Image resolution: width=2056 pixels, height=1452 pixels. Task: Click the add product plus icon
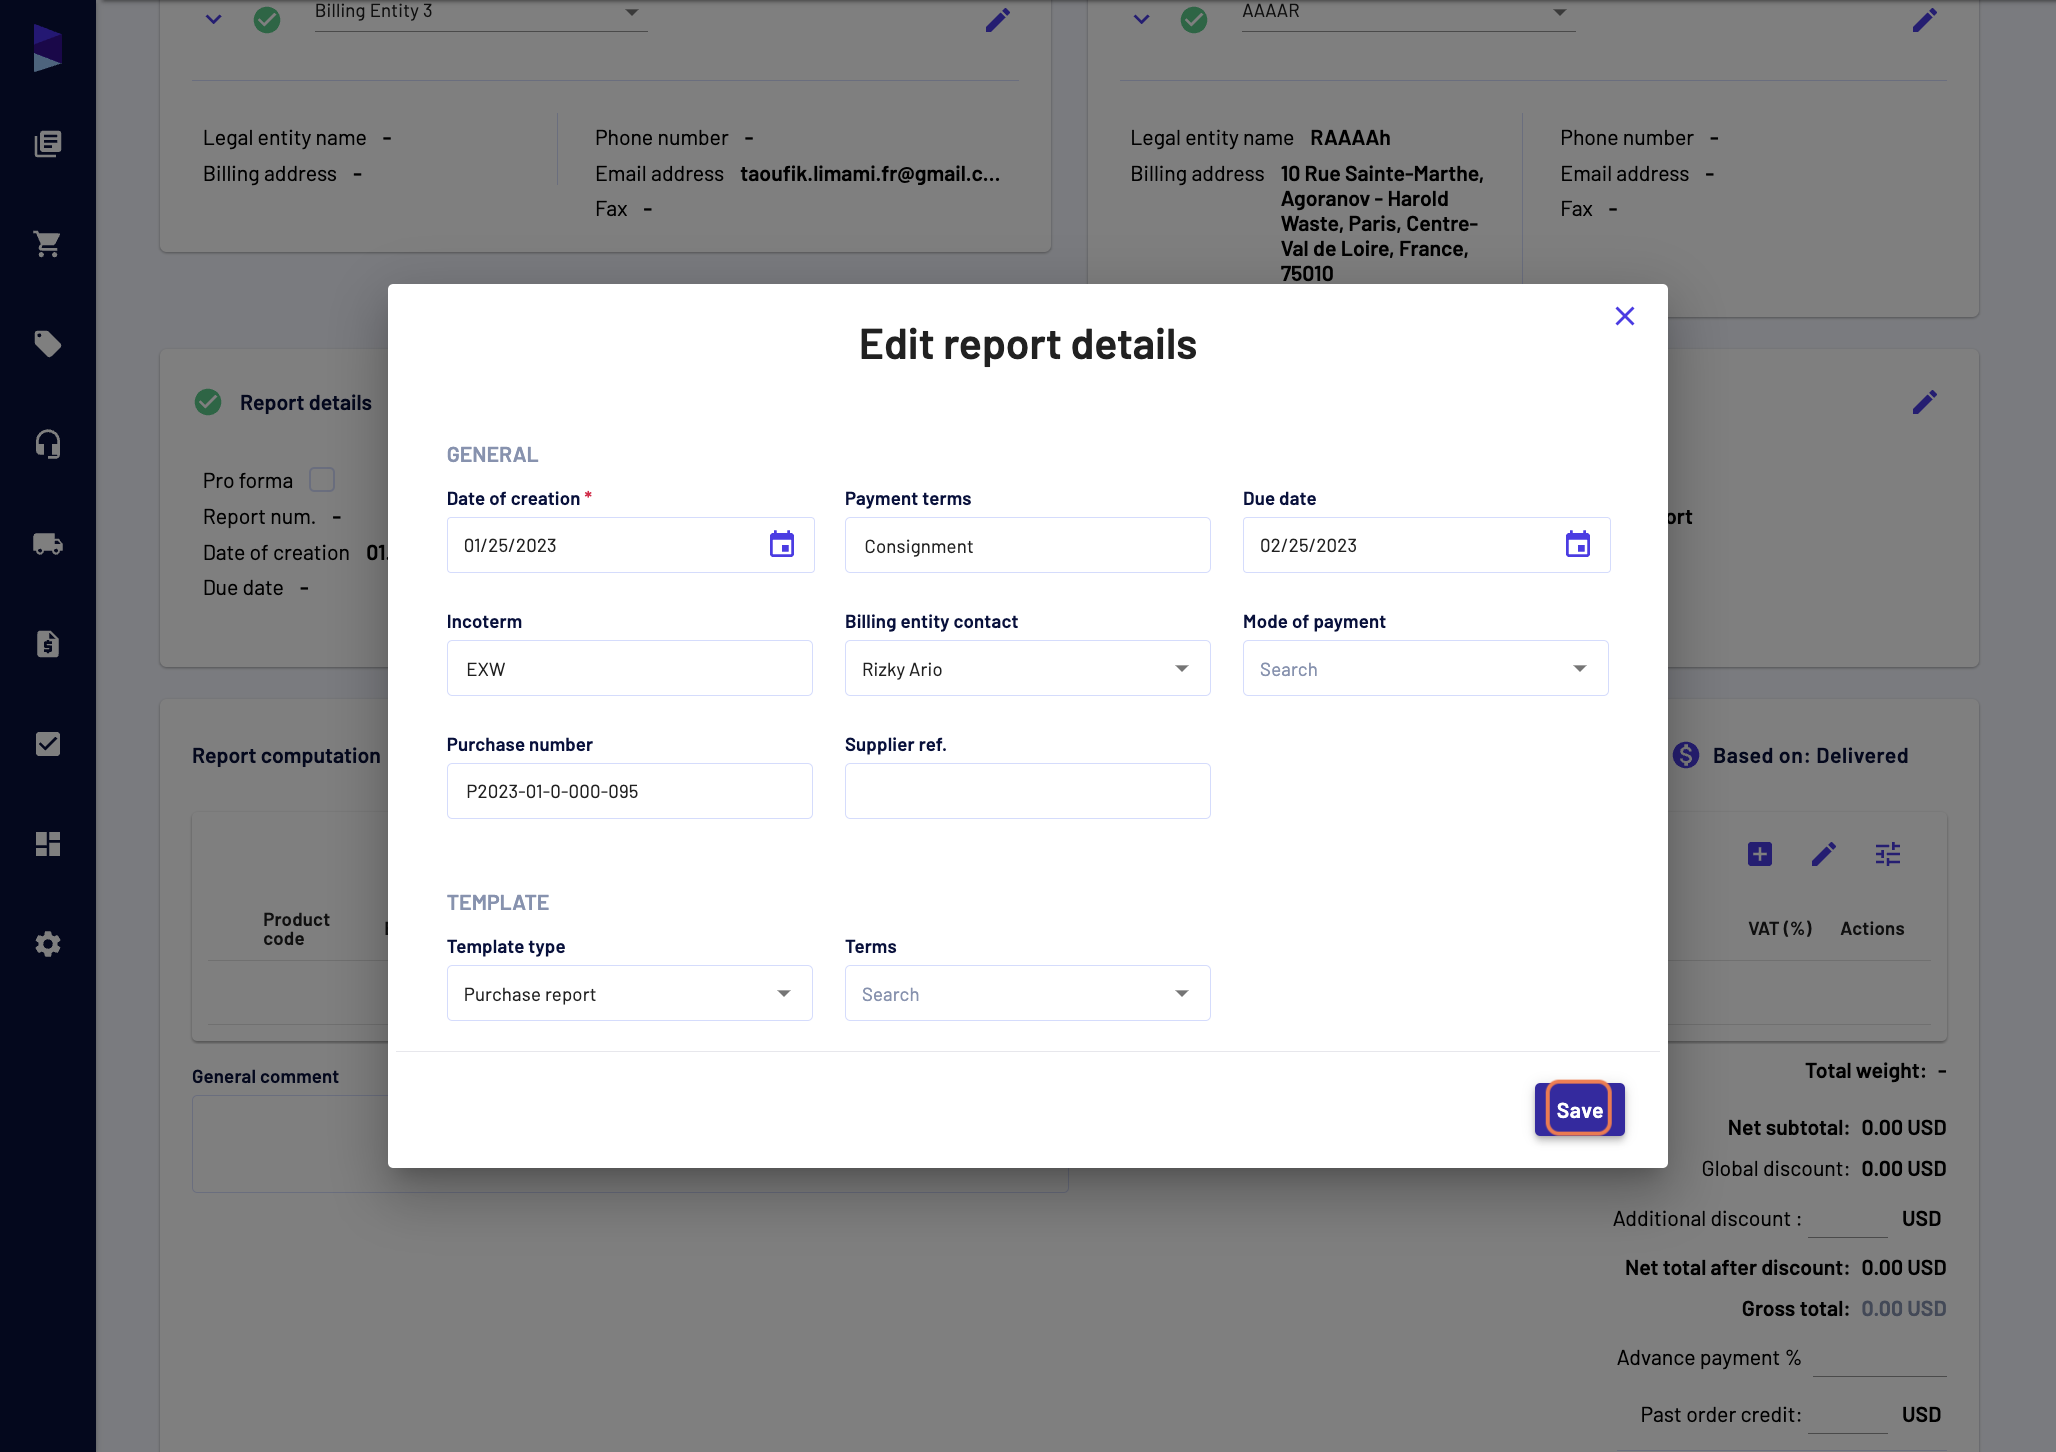[x=1760, y=854]
